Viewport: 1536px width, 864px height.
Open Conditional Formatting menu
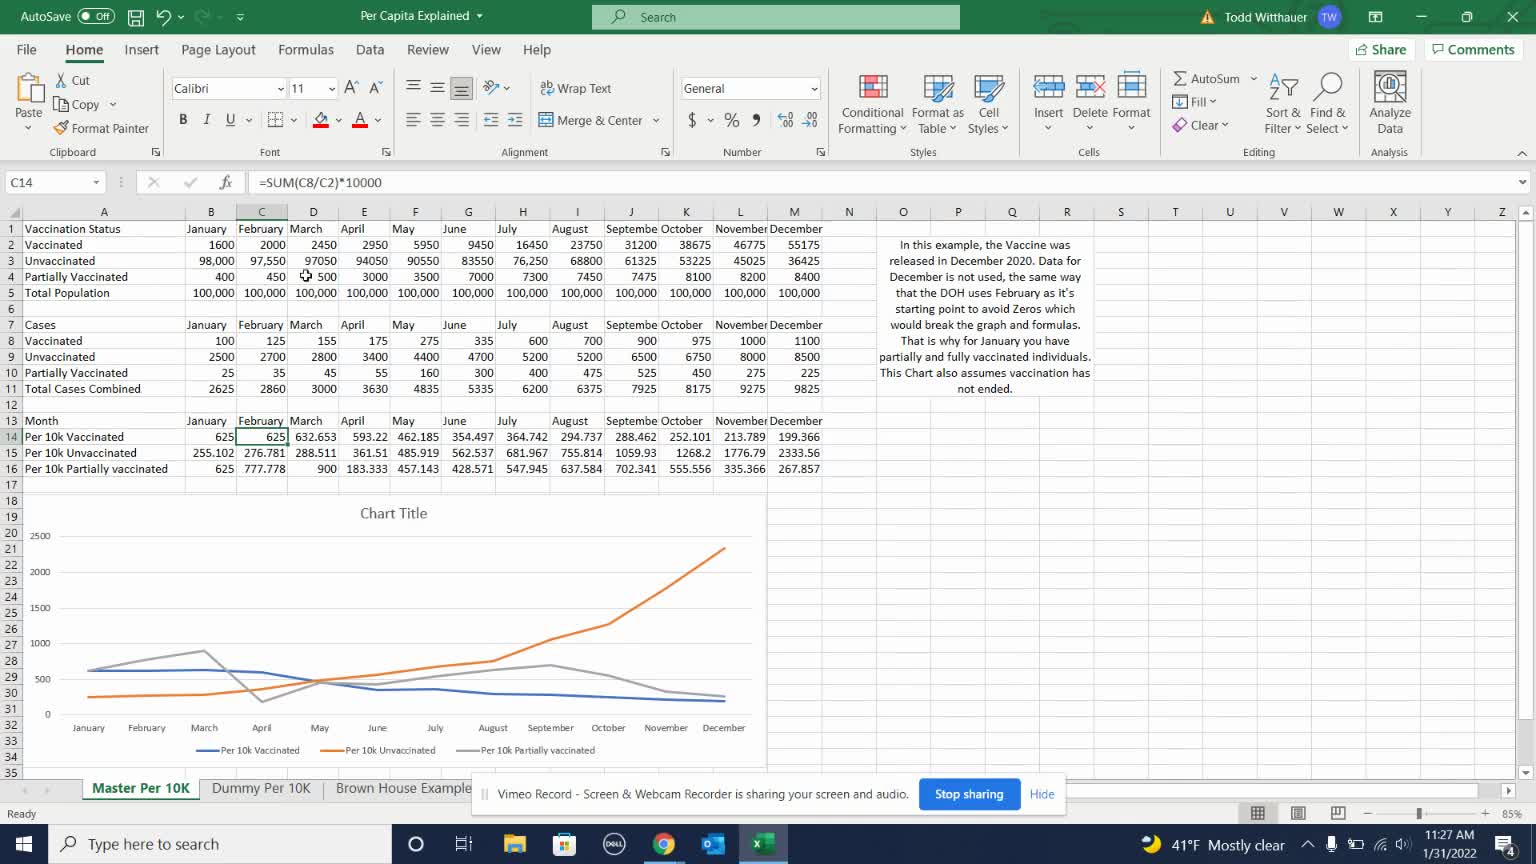(x=872, y=104)
